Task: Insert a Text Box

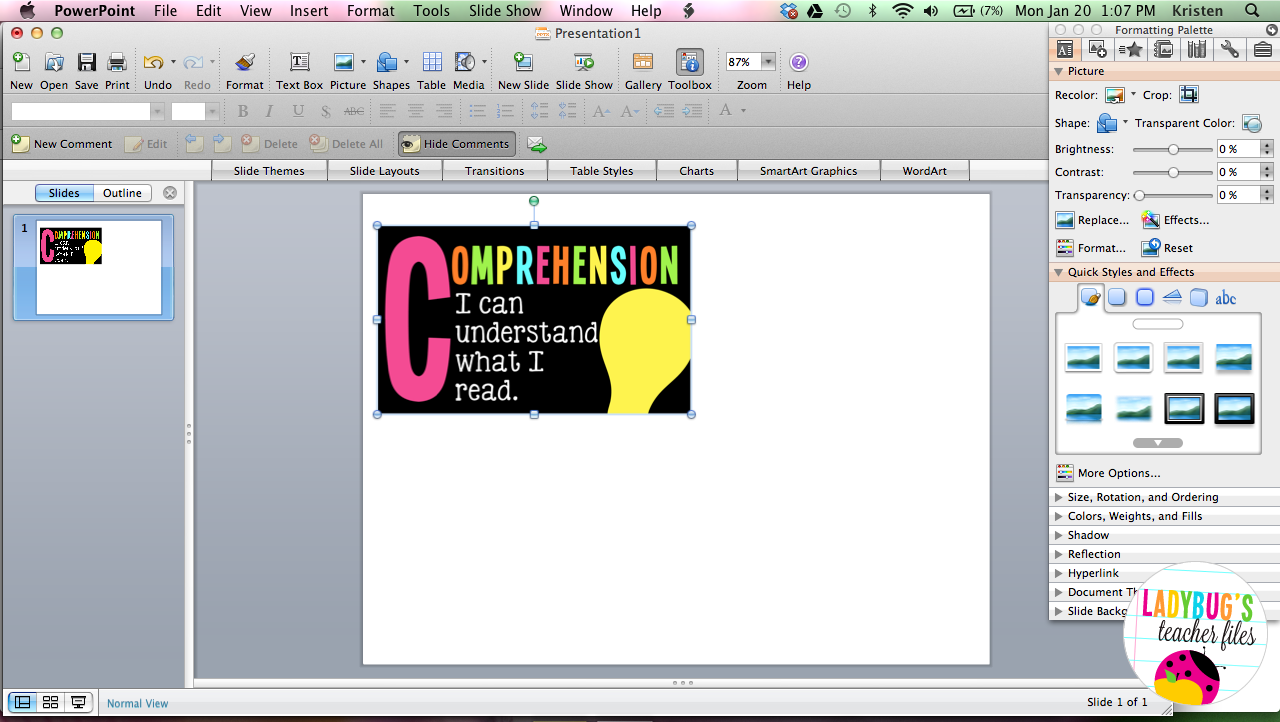Action: coord(300,63)
